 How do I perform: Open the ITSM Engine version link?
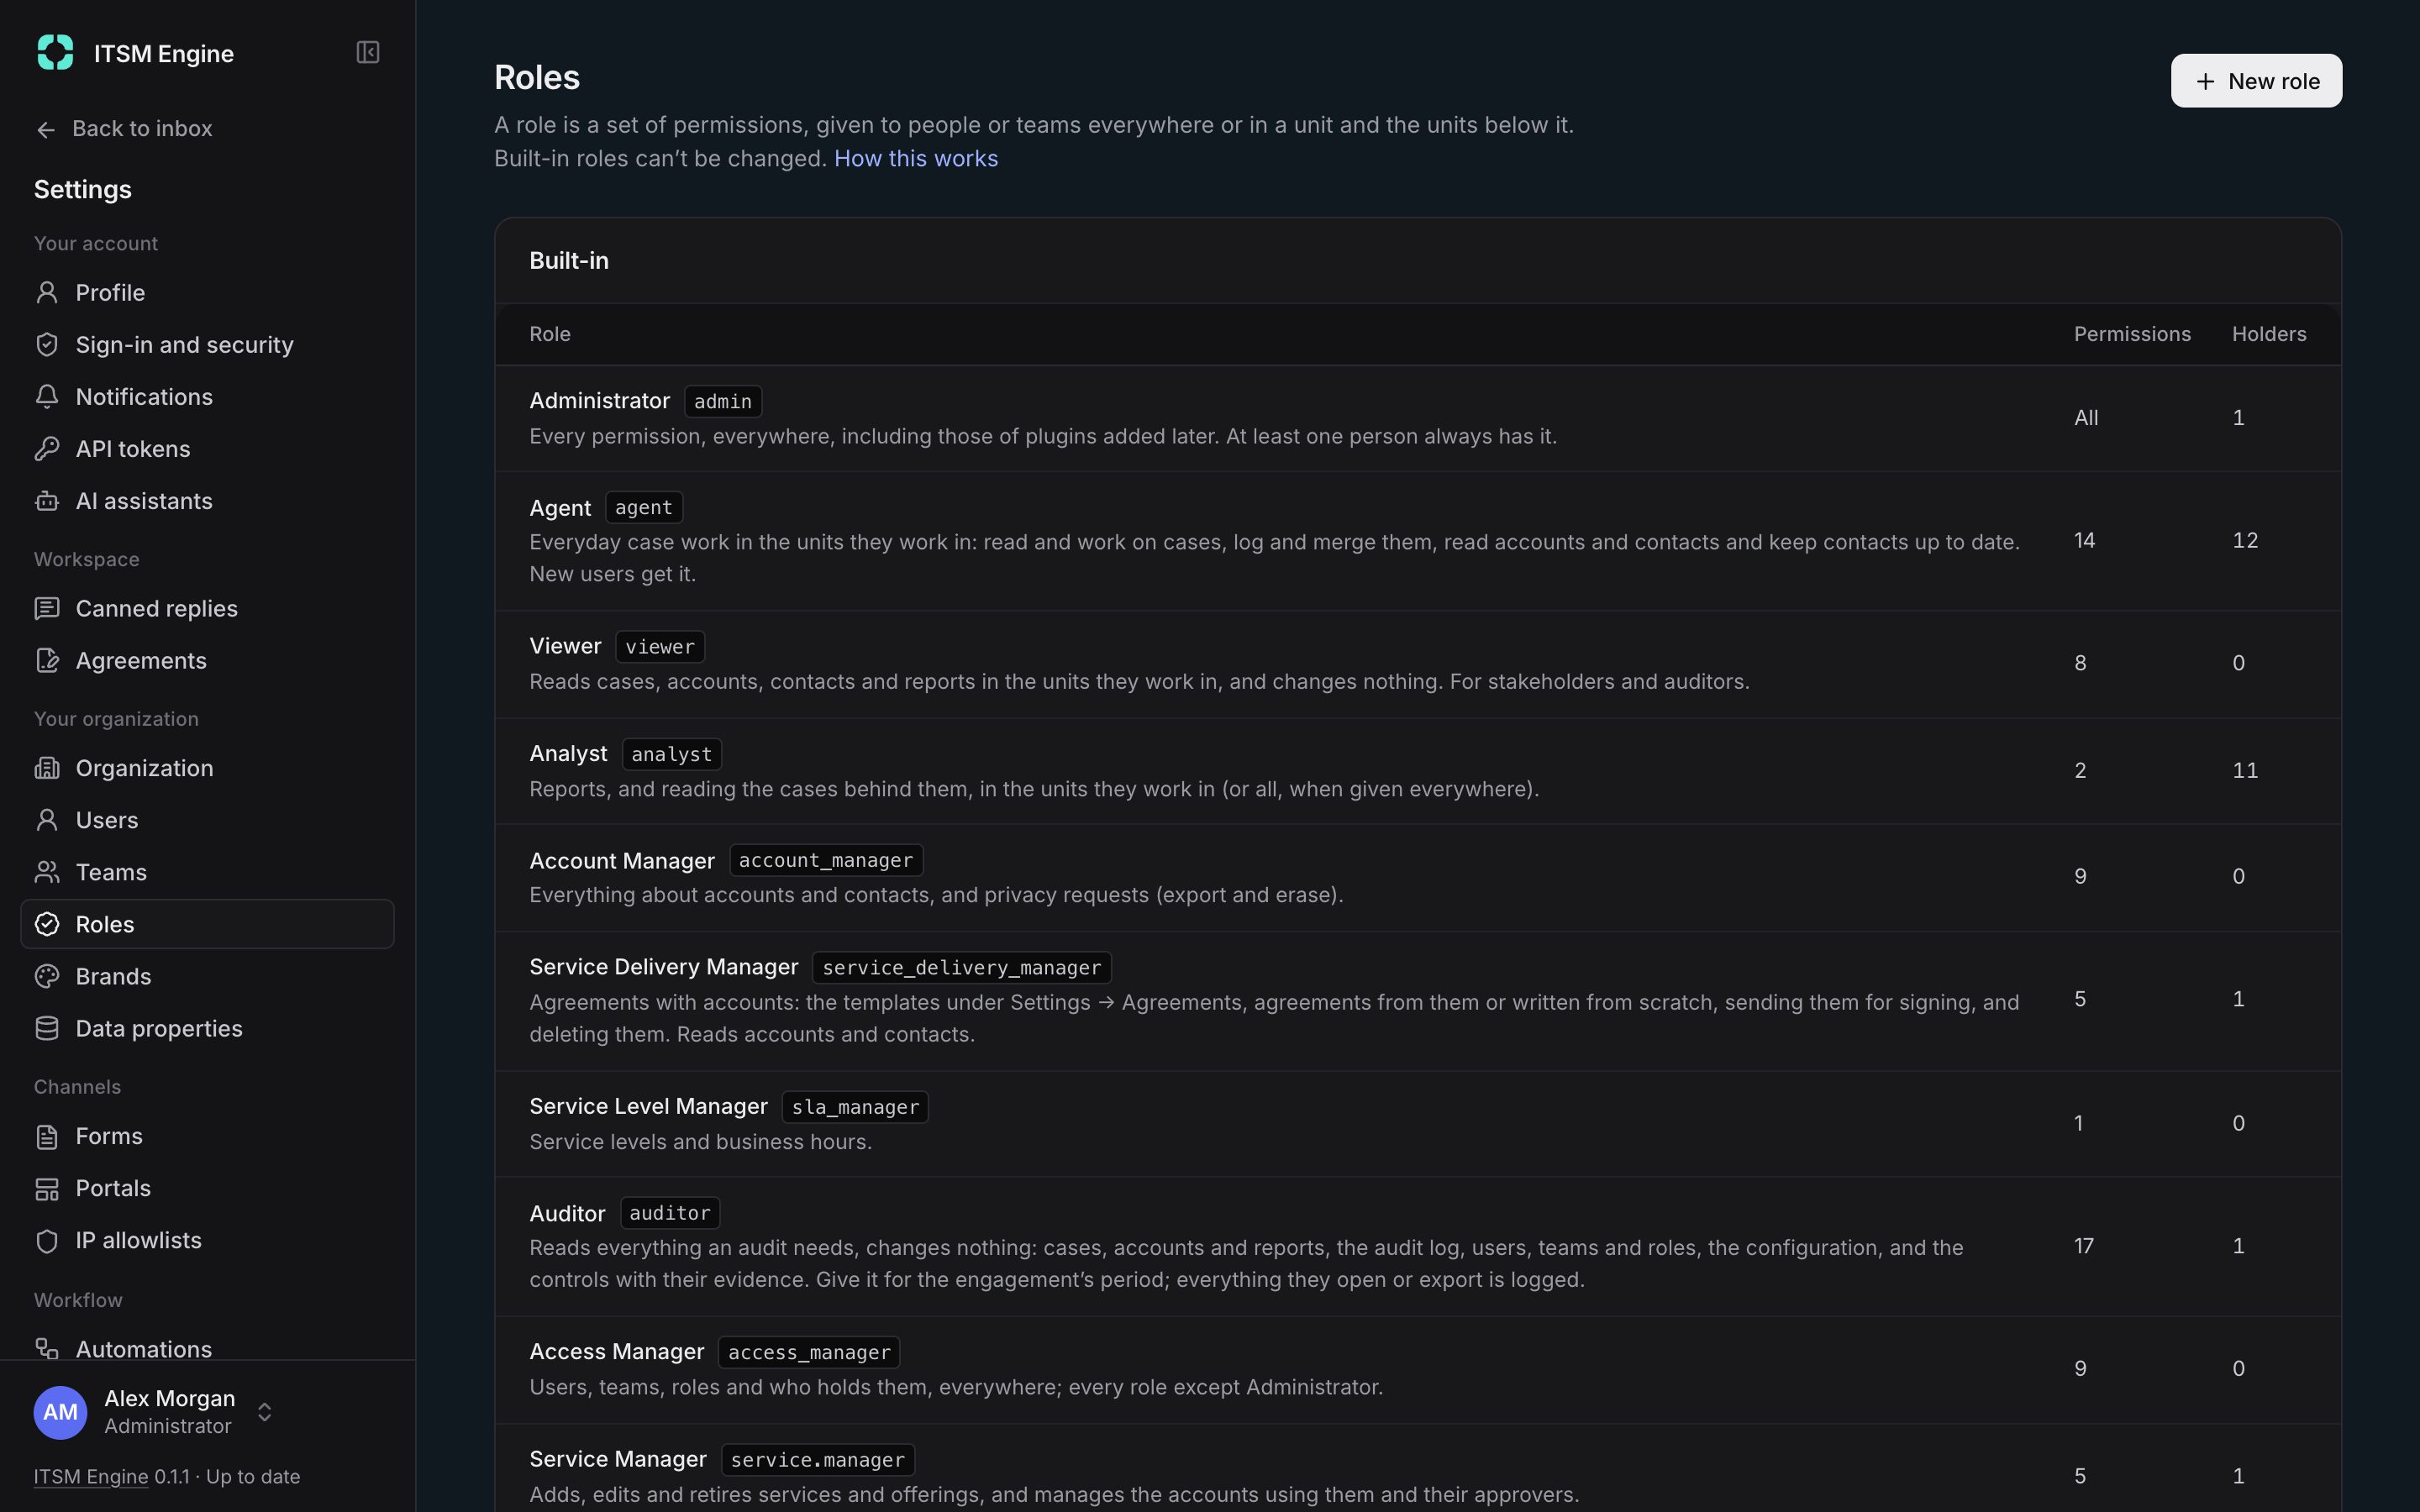click(91, 1477)
